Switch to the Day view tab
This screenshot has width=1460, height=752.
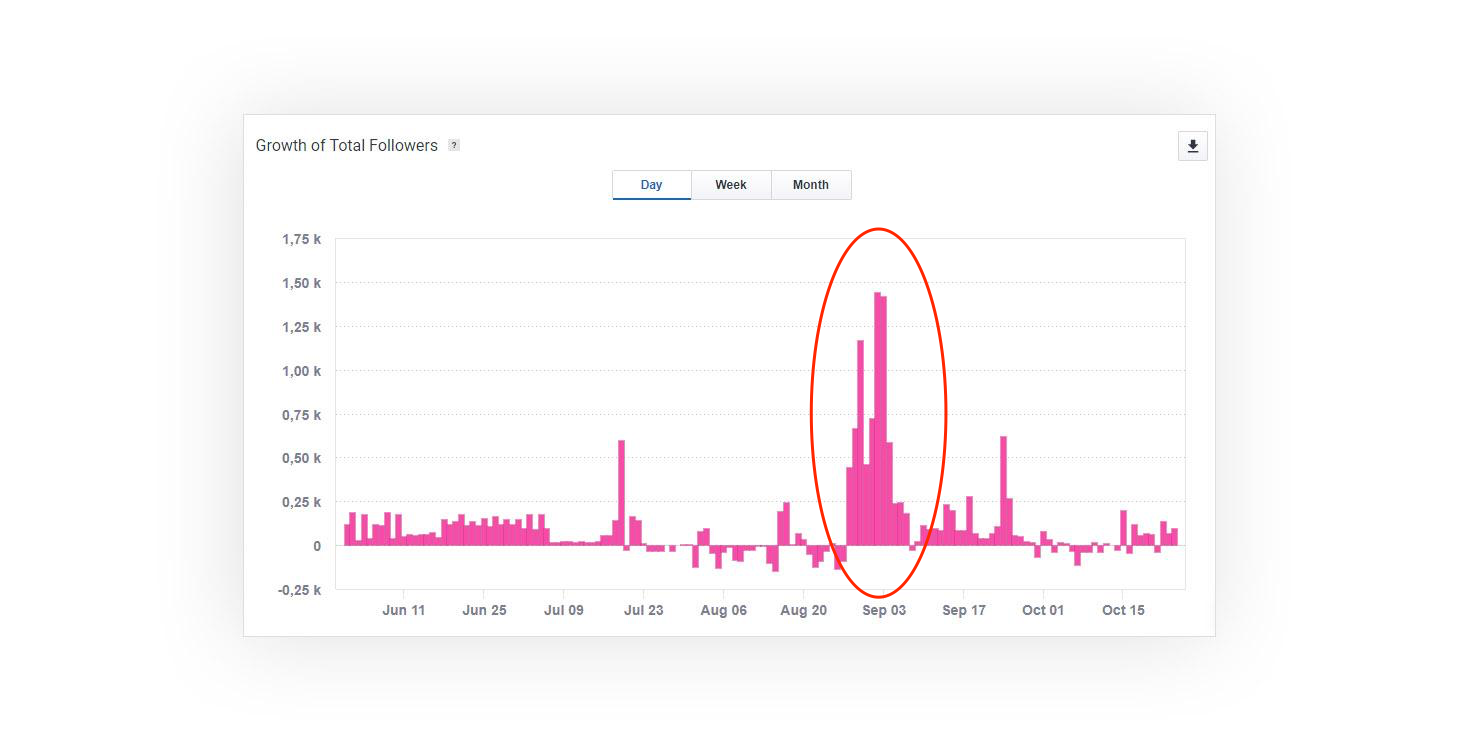point(651,185)
